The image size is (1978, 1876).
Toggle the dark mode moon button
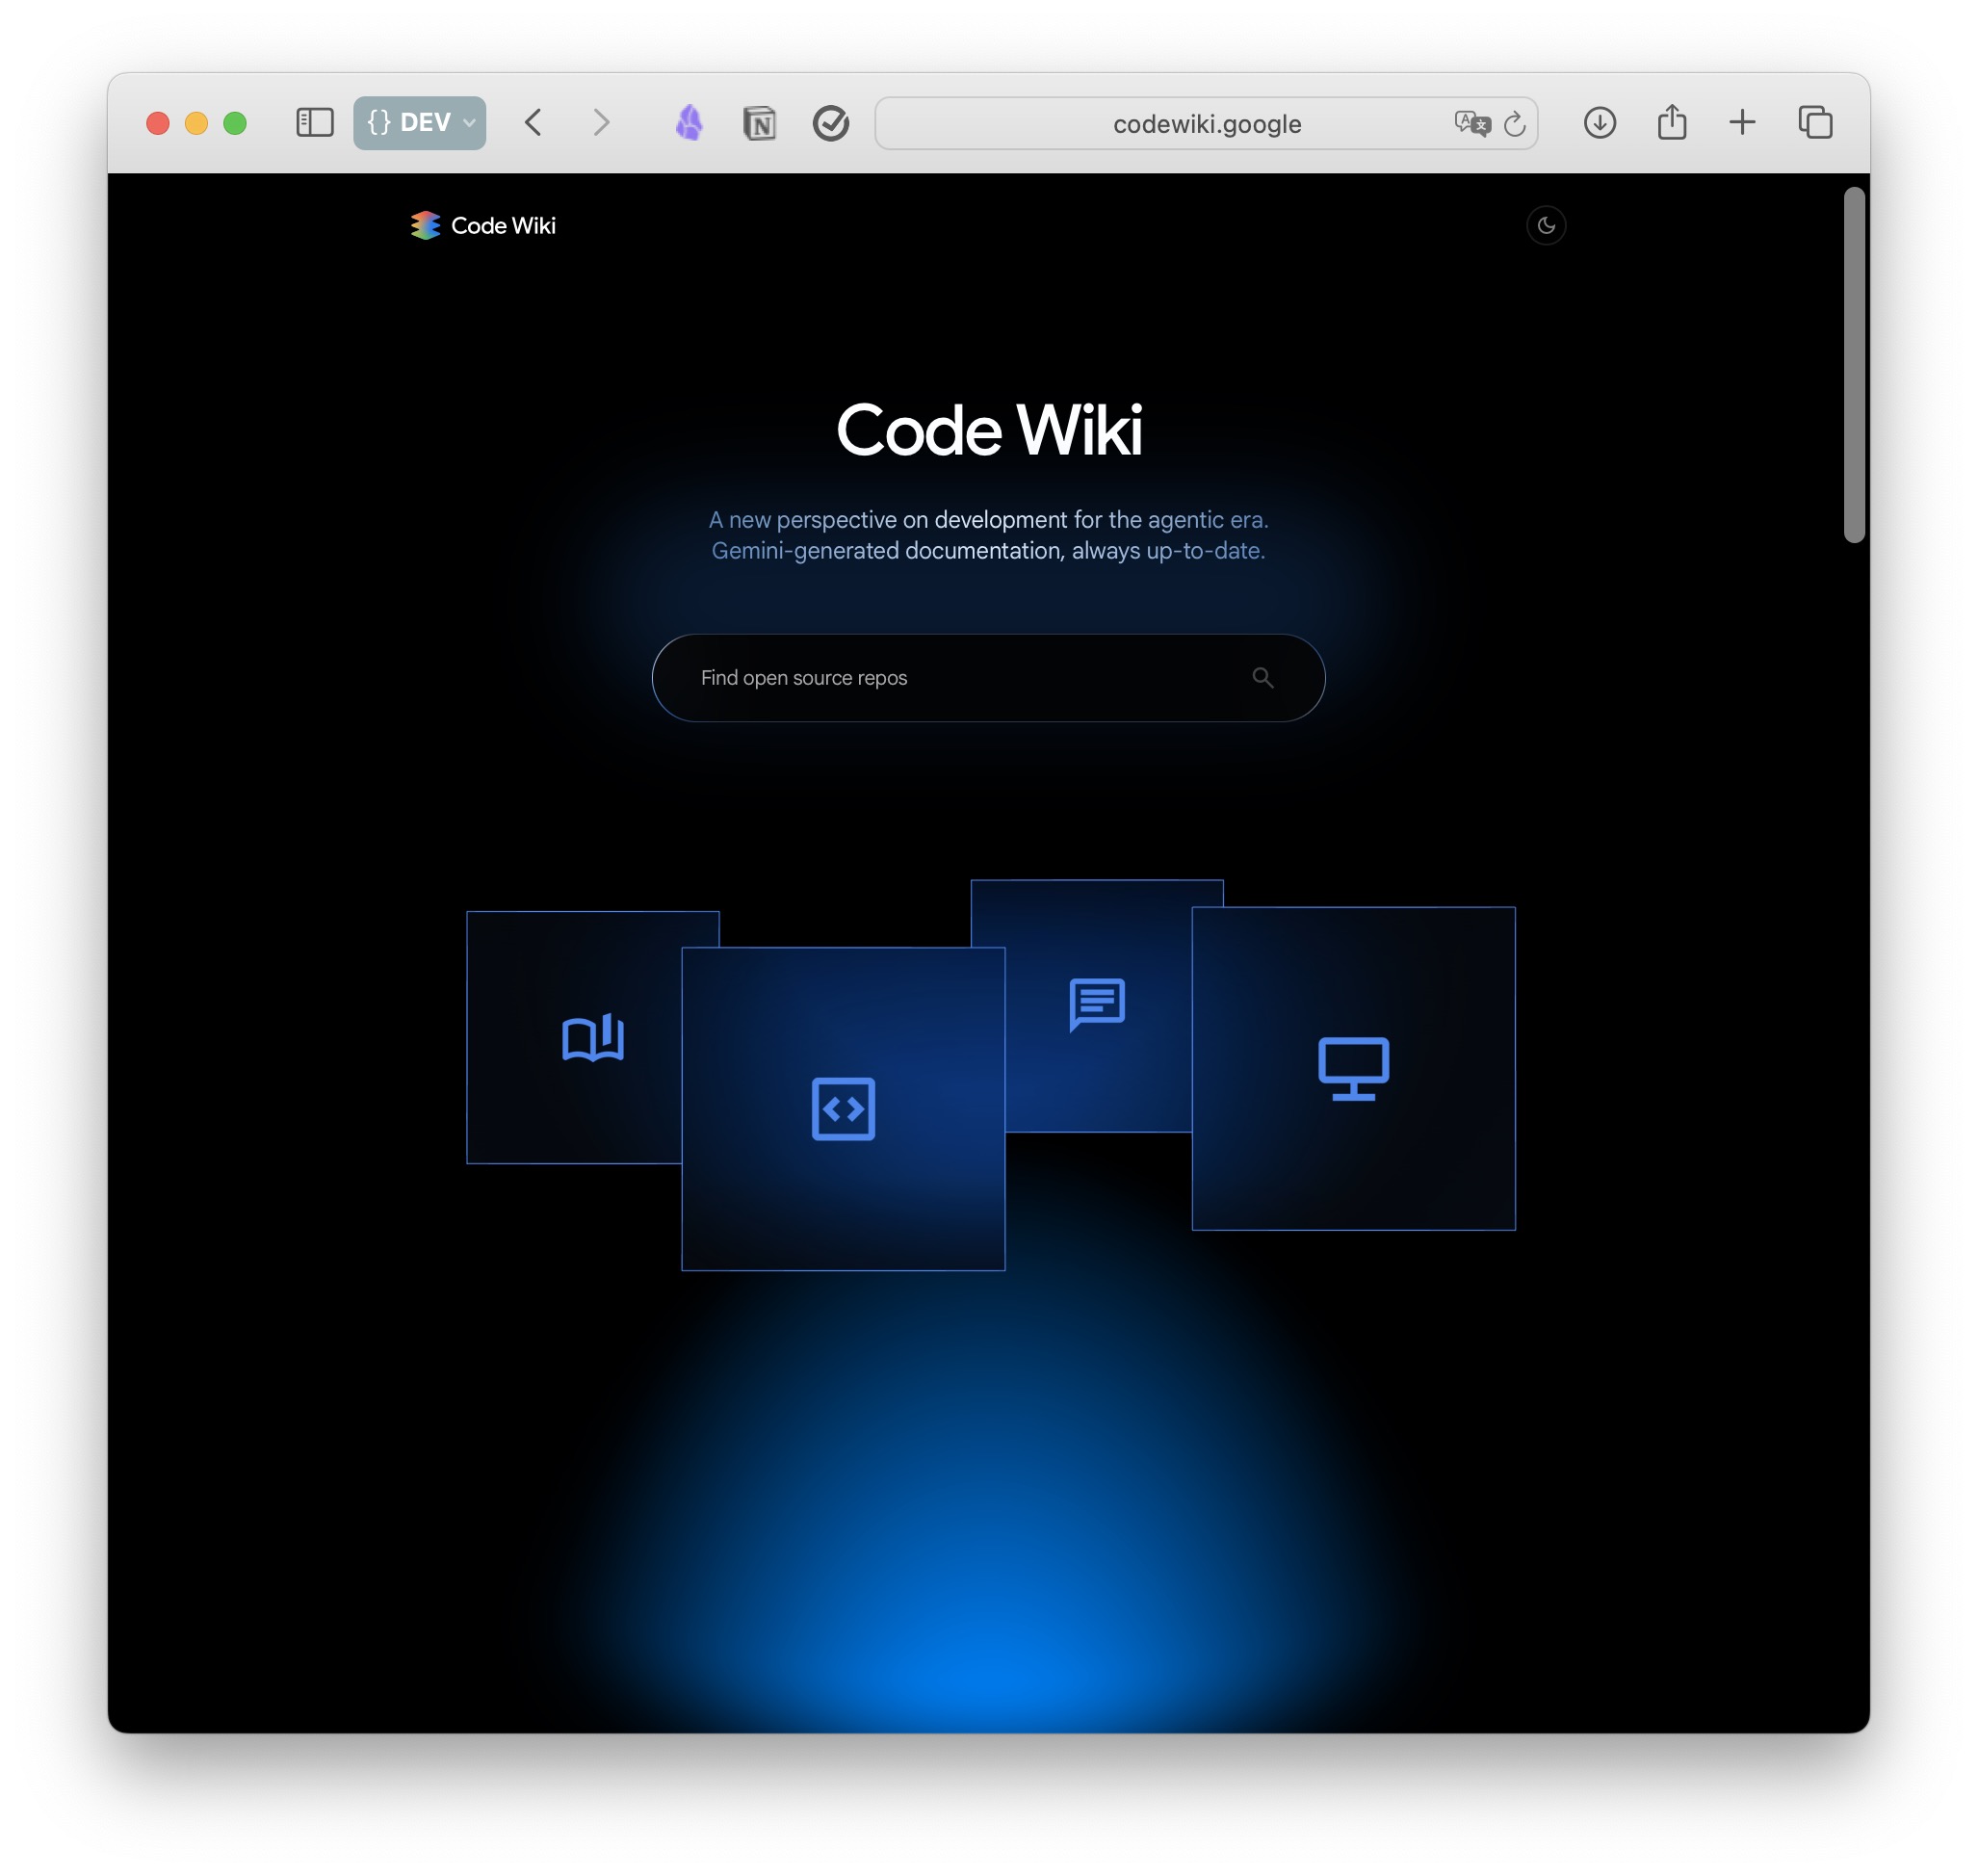[1546, 225]
